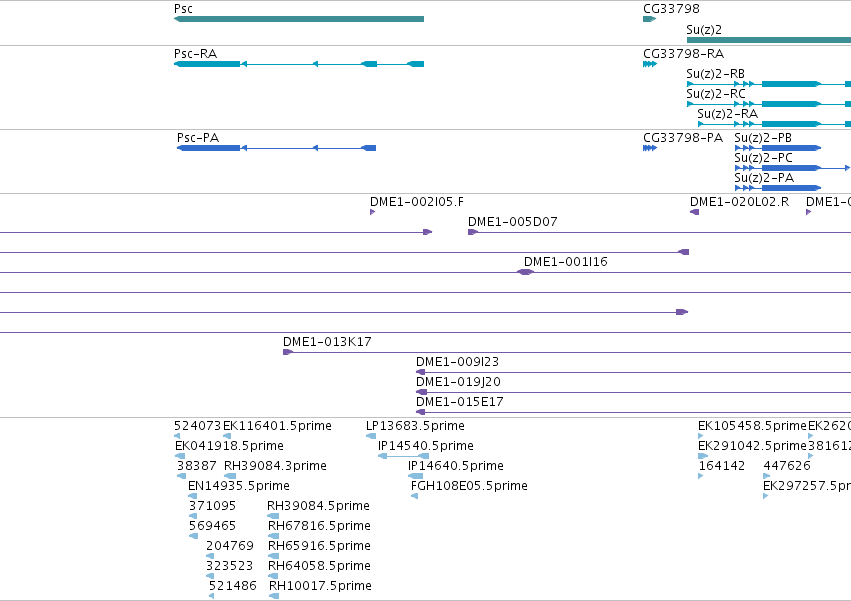This screenshot has width=851, height=601.
Task: Select the Su(z)2 gene bar
Action: coord(769,40)
